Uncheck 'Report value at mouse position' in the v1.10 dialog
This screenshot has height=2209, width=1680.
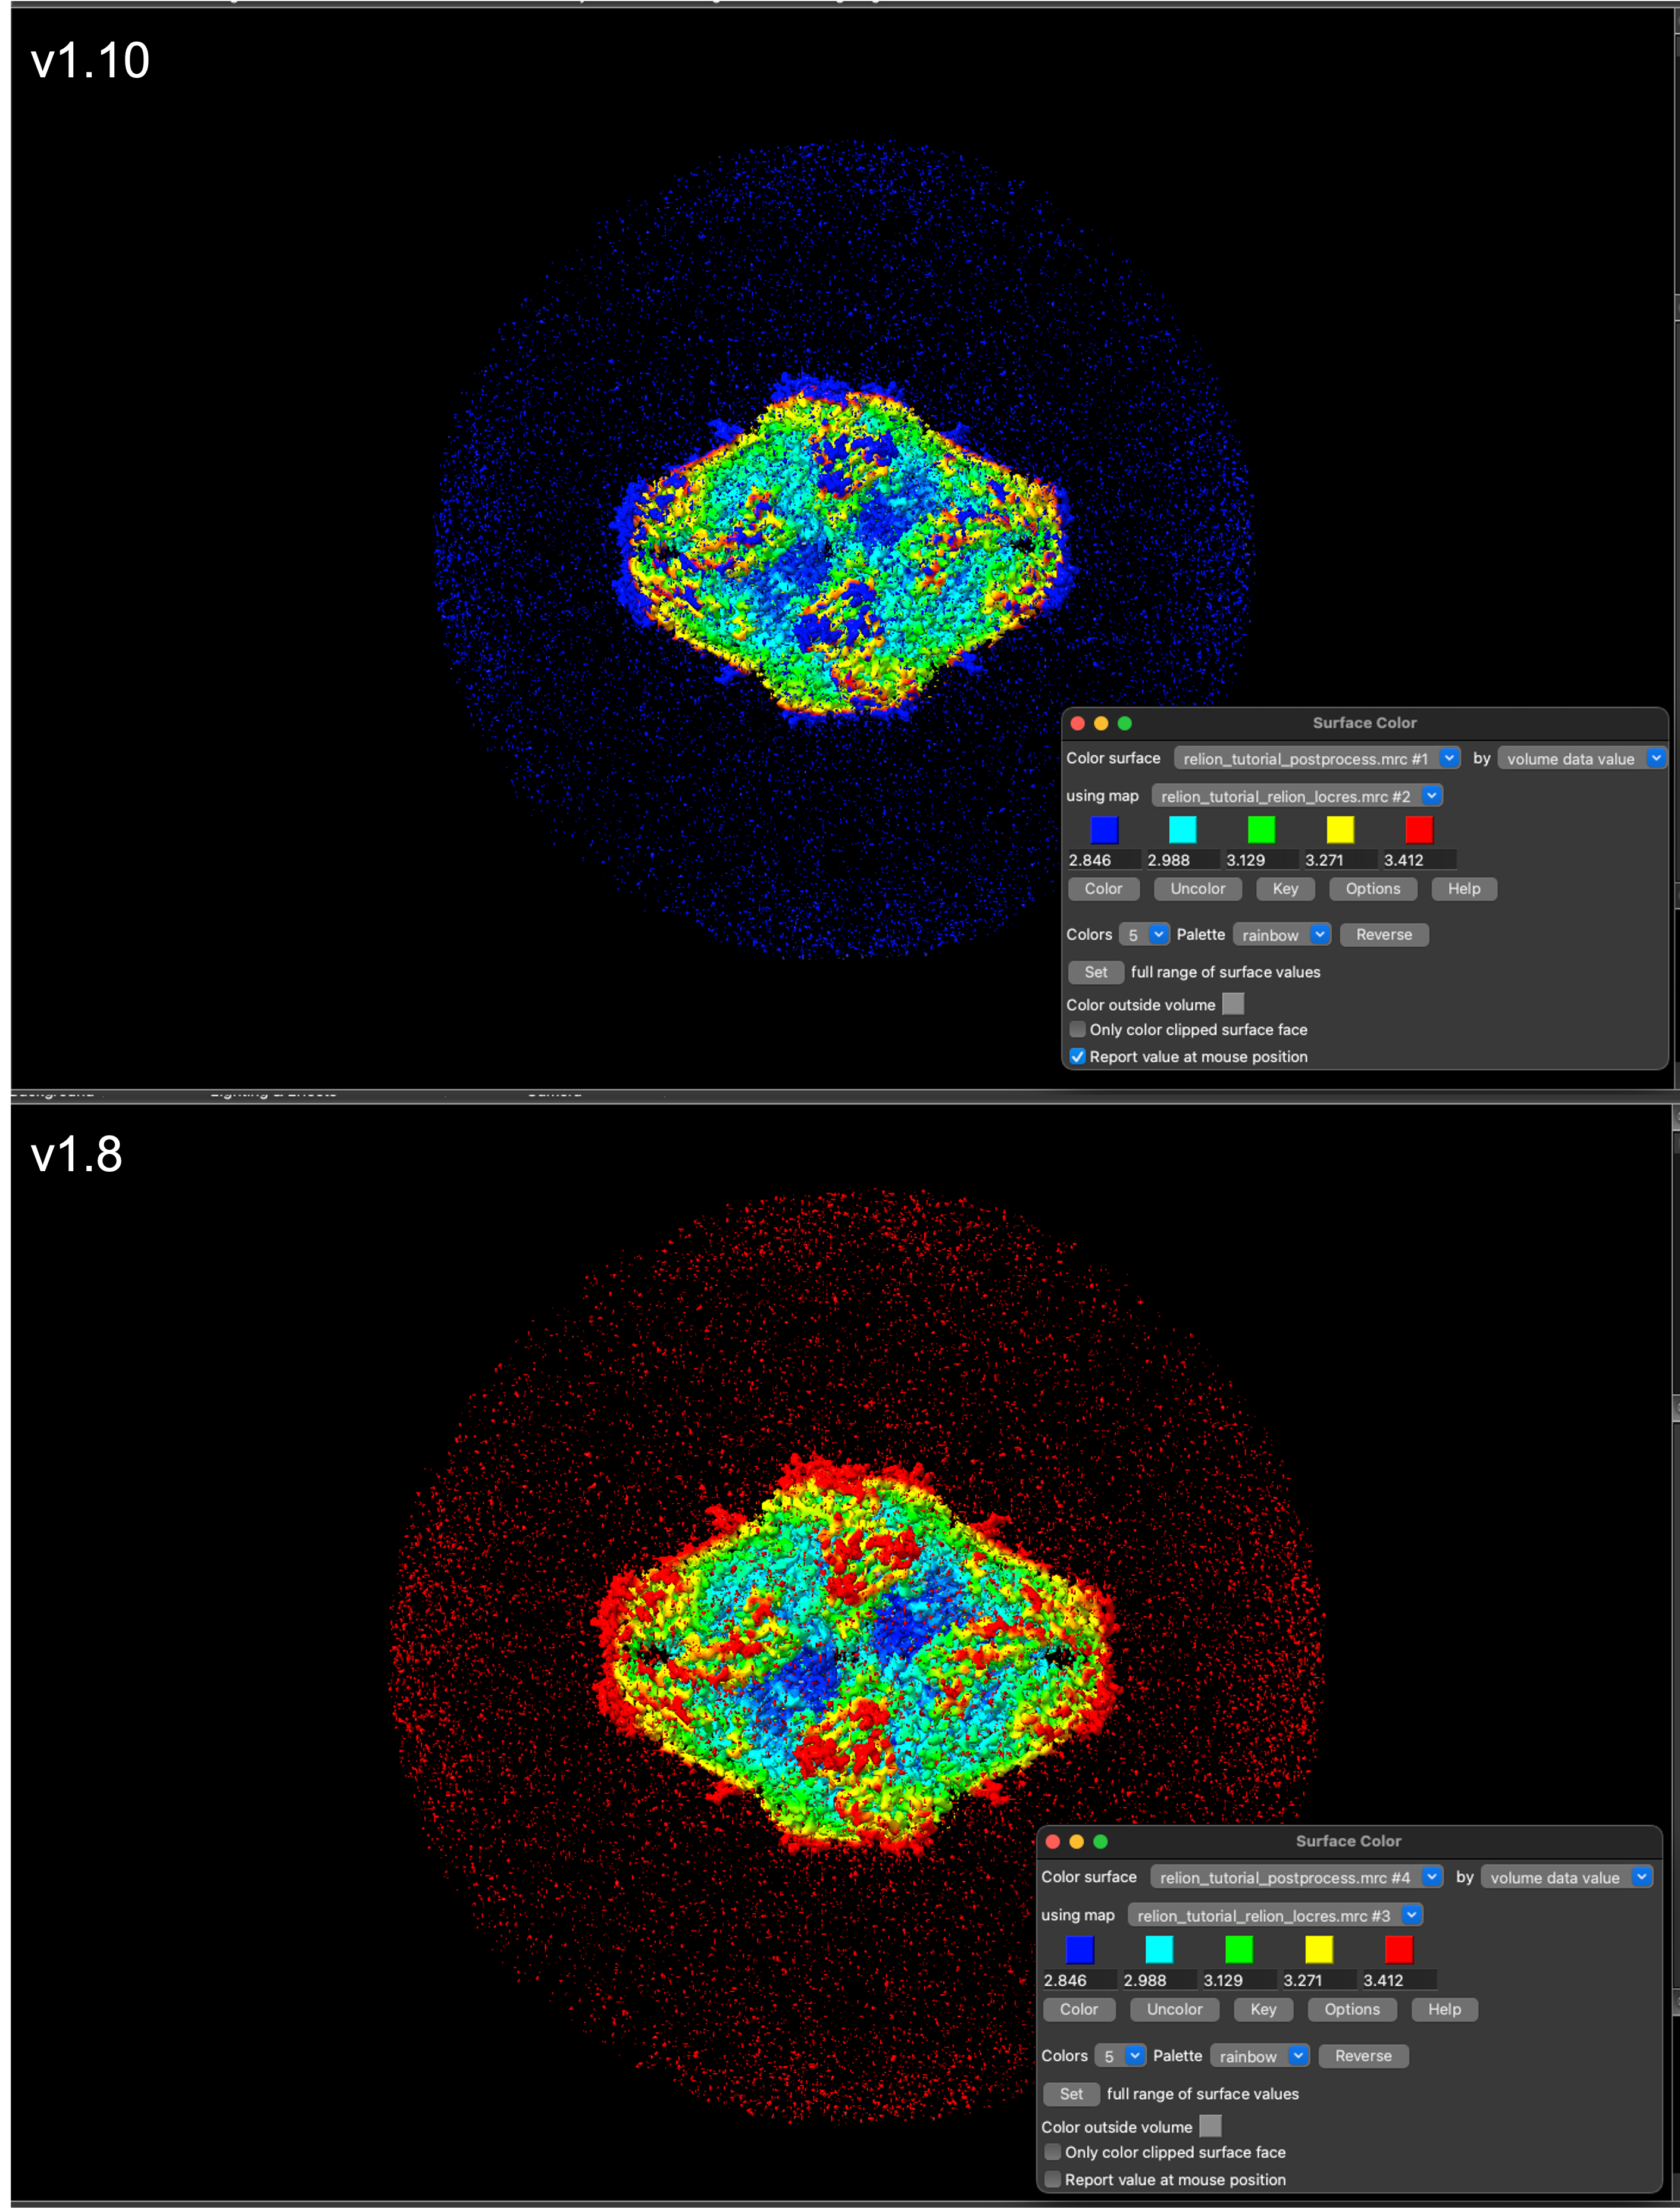(1077, 1056)
